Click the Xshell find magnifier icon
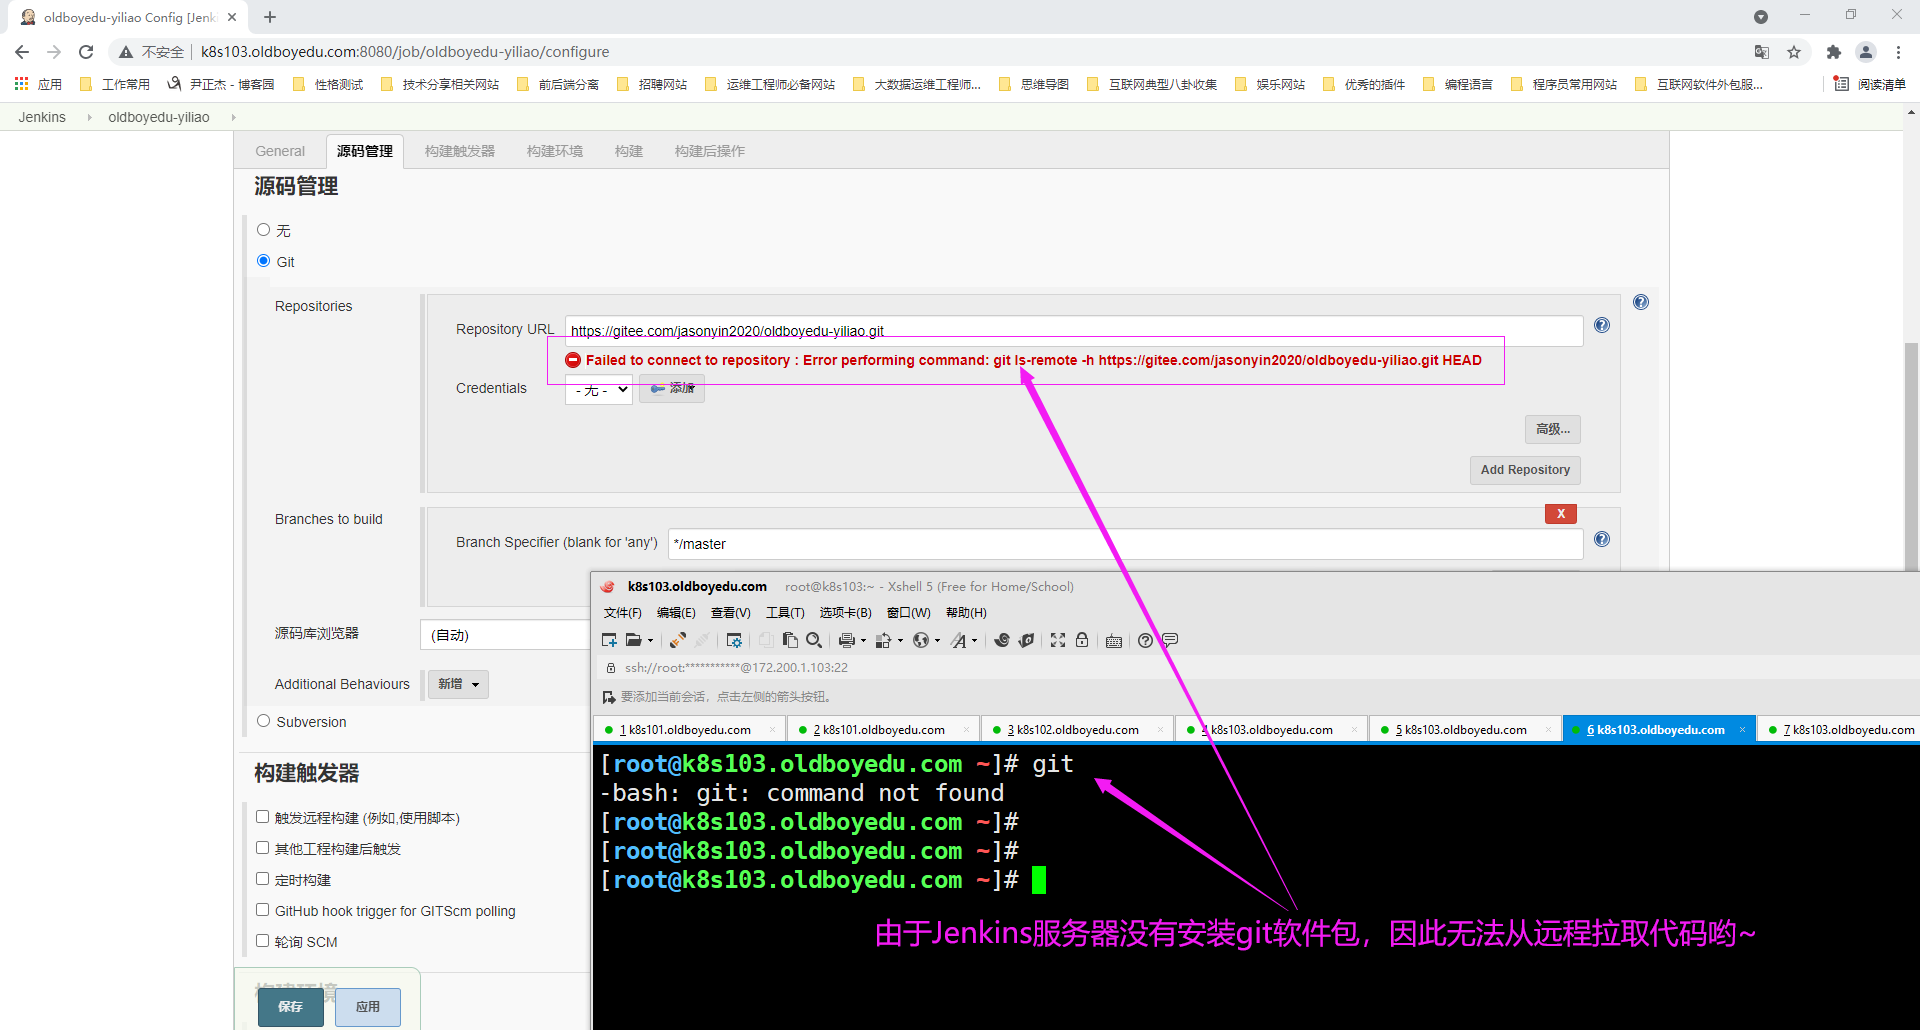This screenshot has height=1030, width=1920. click(814, 640)
